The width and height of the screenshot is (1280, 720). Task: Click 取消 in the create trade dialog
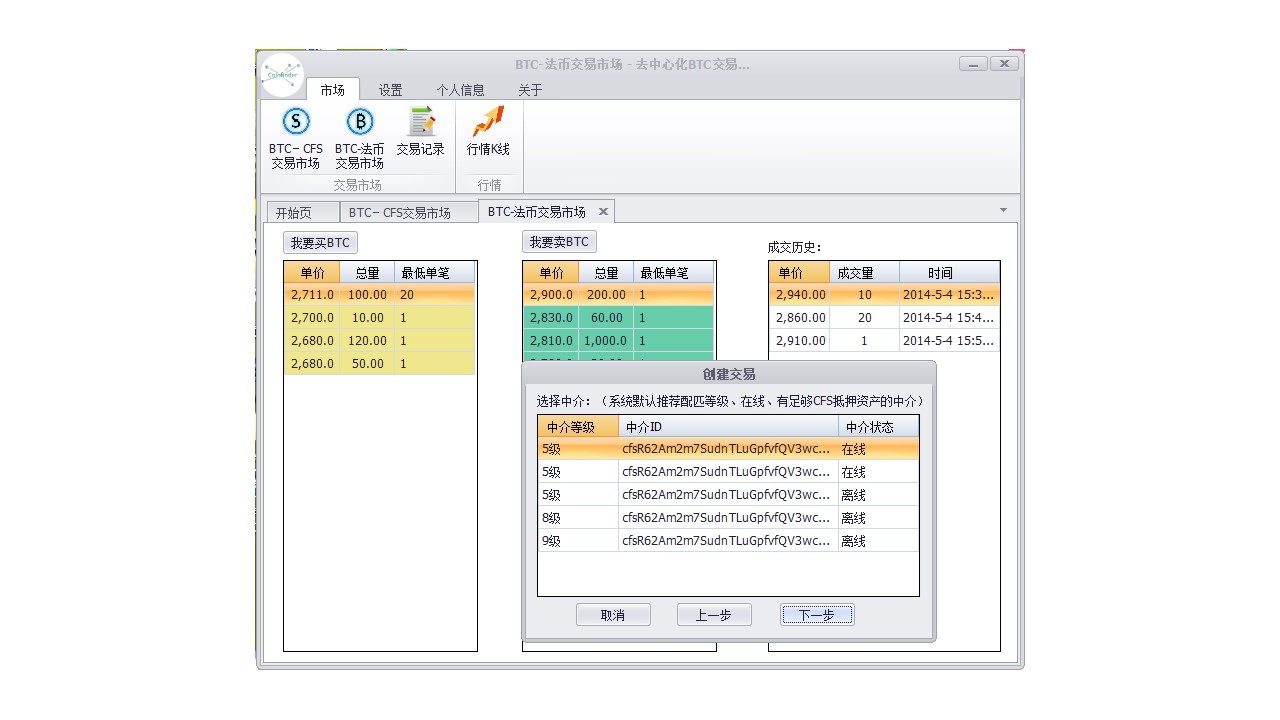tap(613, 615)
